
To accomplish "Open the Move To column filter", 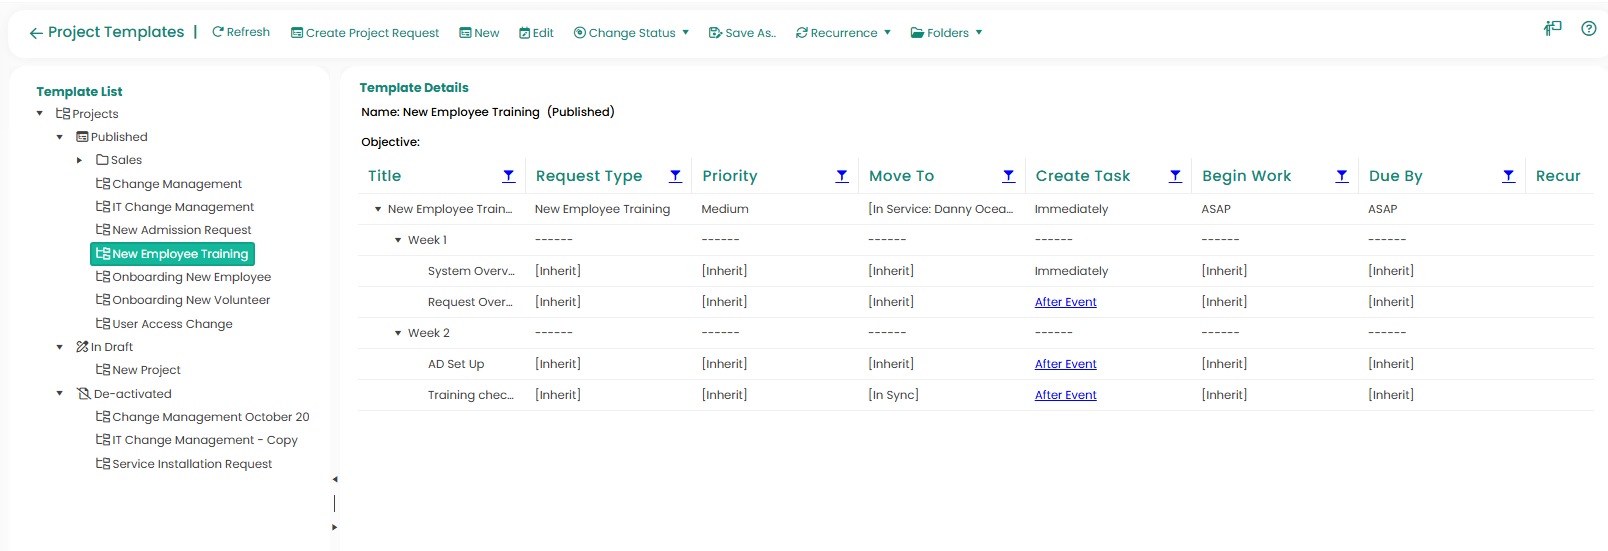I will [1008, 176].
